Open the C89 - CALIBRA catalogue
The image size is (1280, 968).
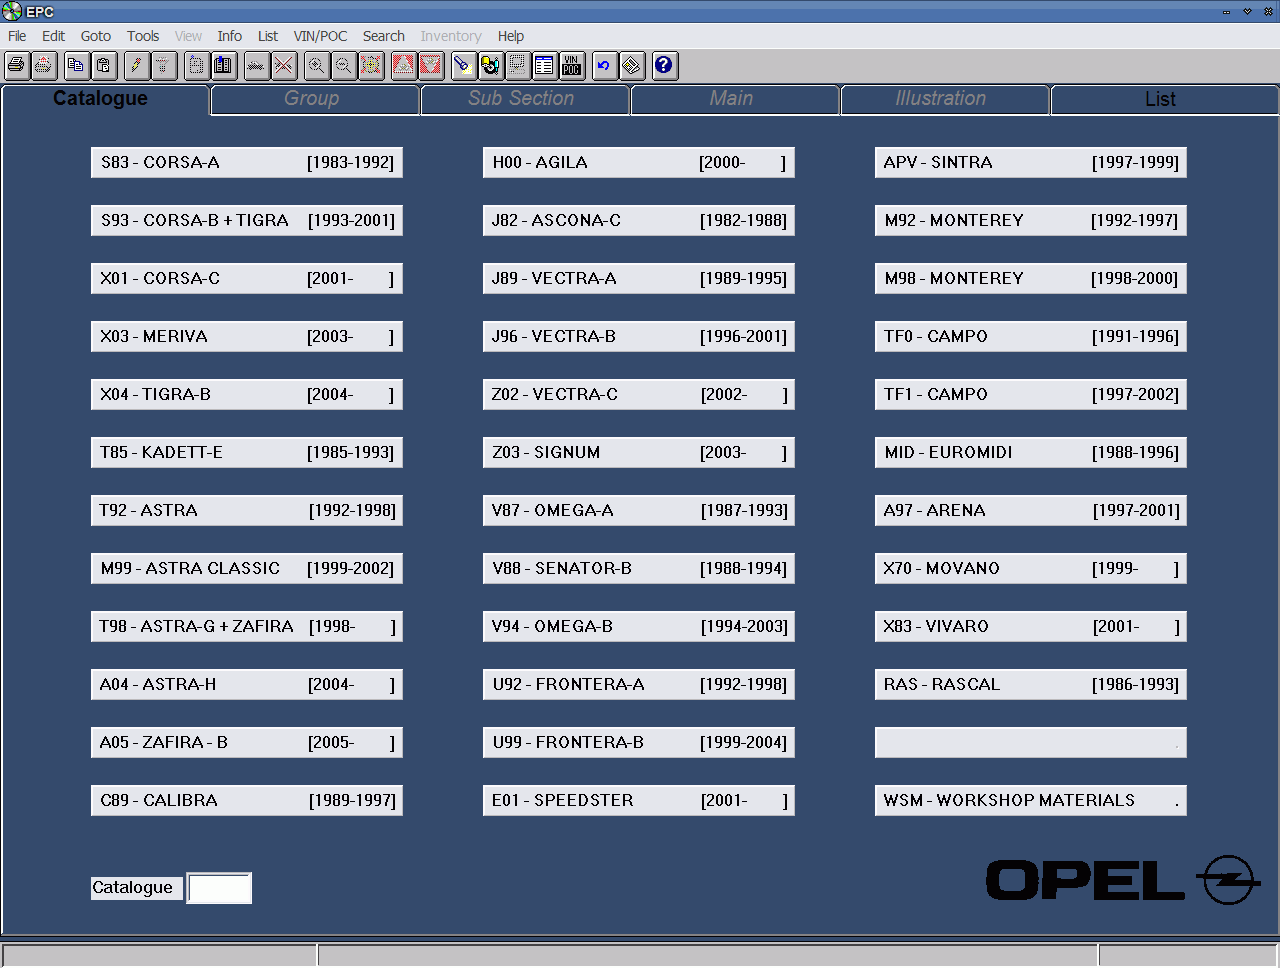pos(247,801)
